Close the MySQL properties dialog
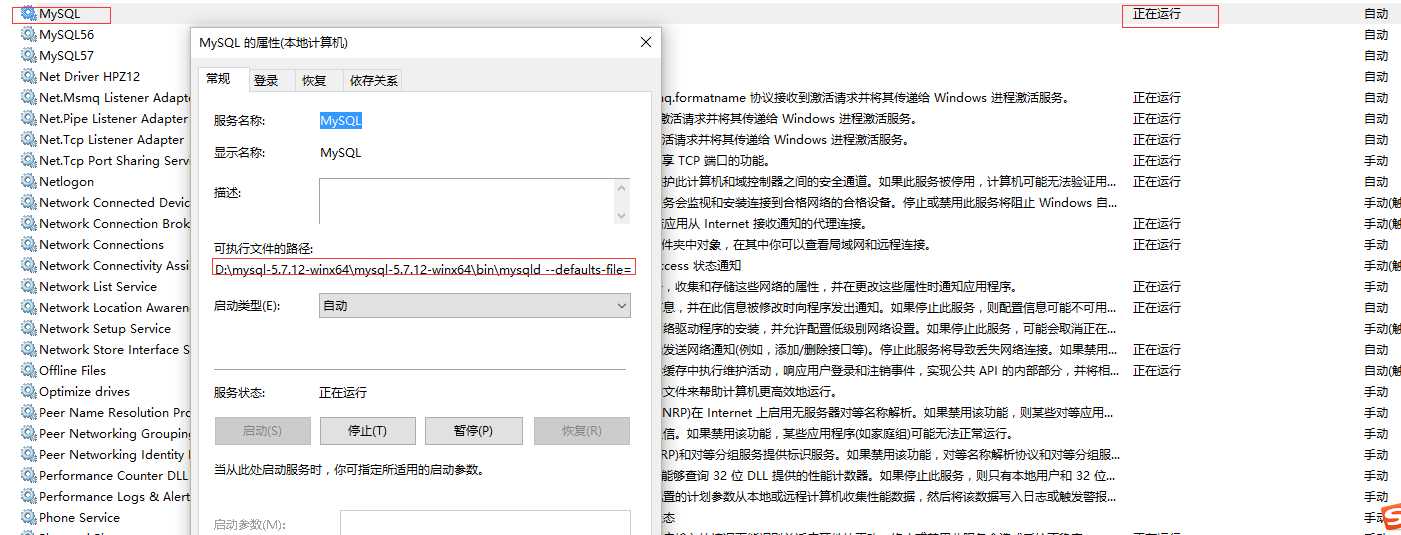This screenshot has height=535, width=1401. (646, 43)
